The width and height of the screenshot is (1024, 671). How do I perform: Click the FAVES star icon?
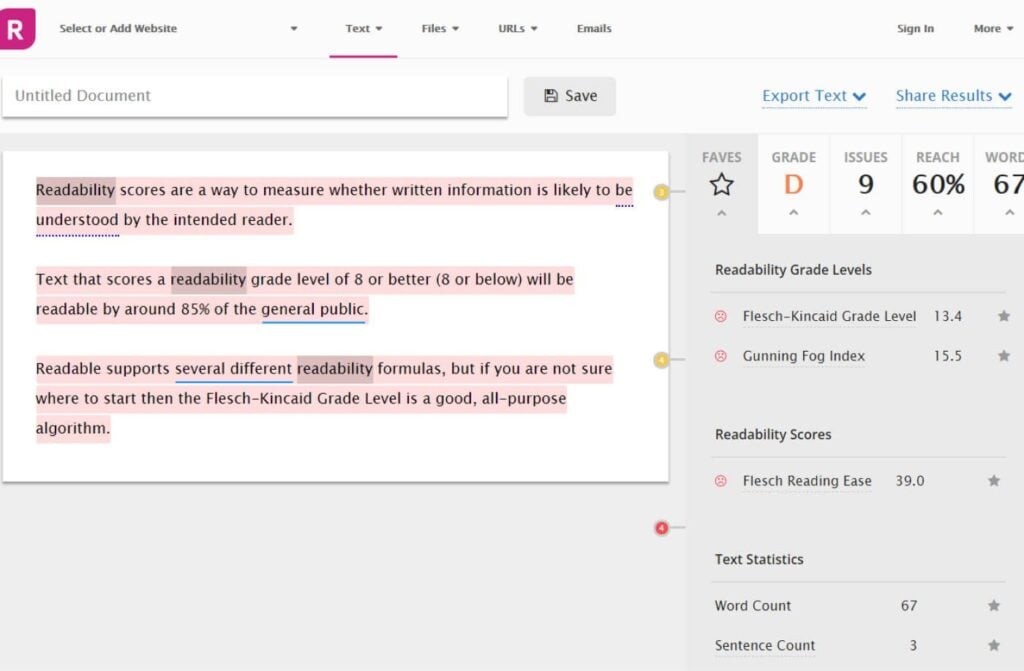[x=721, y=182]
